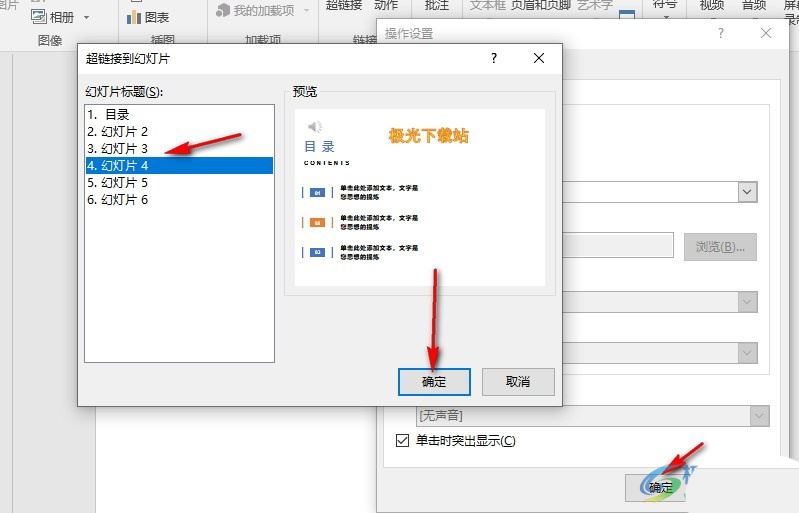799x513 pixels.
Task: Toggle 单击时突出显示 checkbox
Action: (x=403, y=441)
